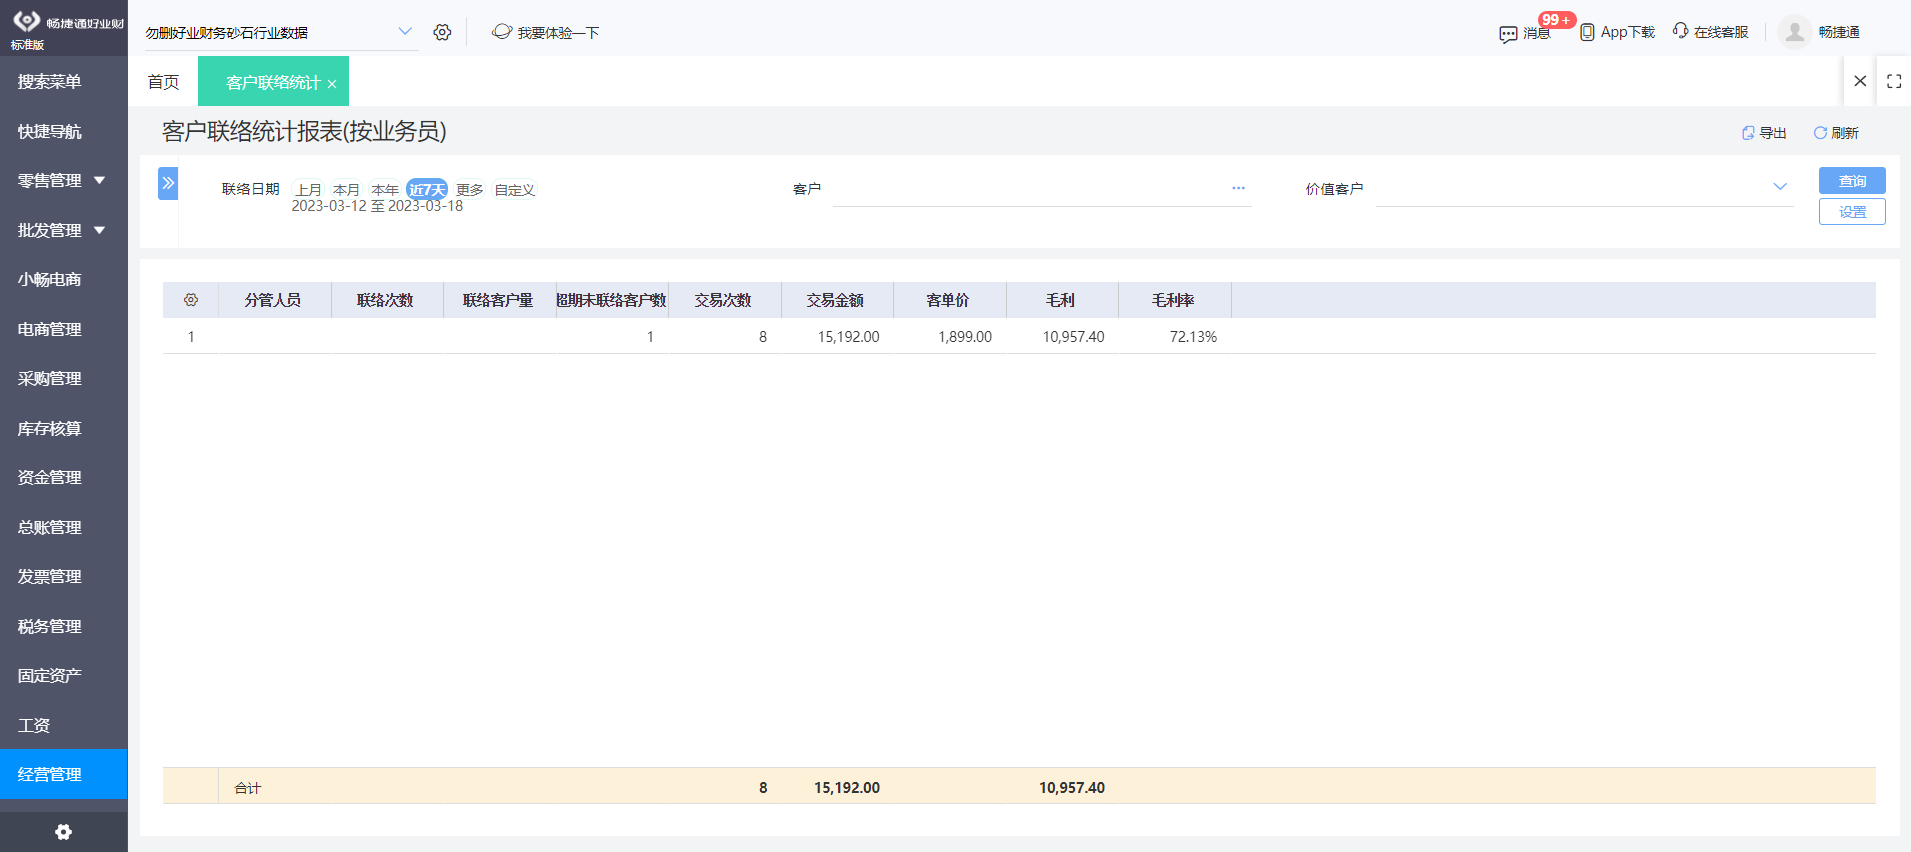Sort by 交易次数 column header
The width and height of the screenshot is (1911, 852).
(x=723, y=300)
